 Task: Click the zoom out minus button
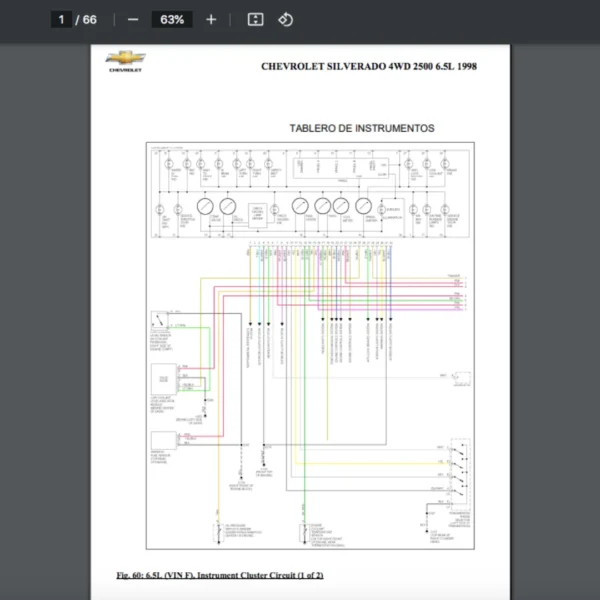[133, 19]
